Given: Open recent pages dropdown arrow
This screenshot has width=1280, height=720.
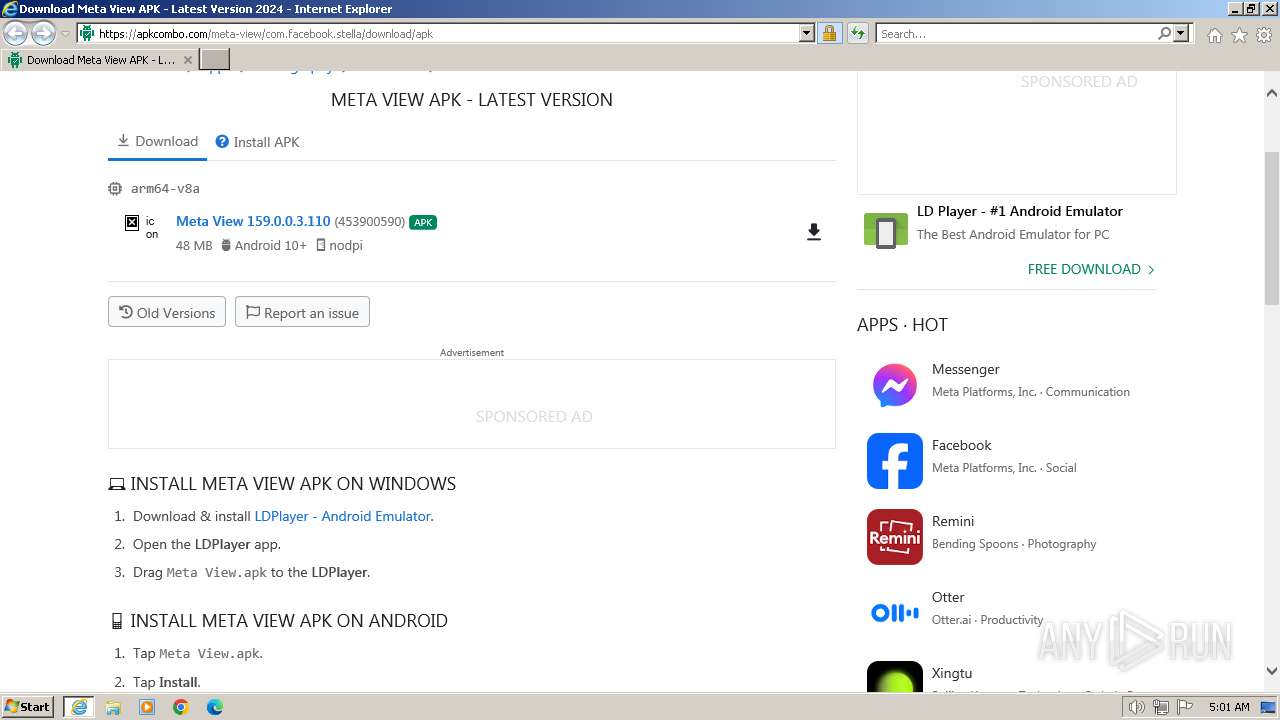Looking at the screenshot, I should [x=65, y=34].
